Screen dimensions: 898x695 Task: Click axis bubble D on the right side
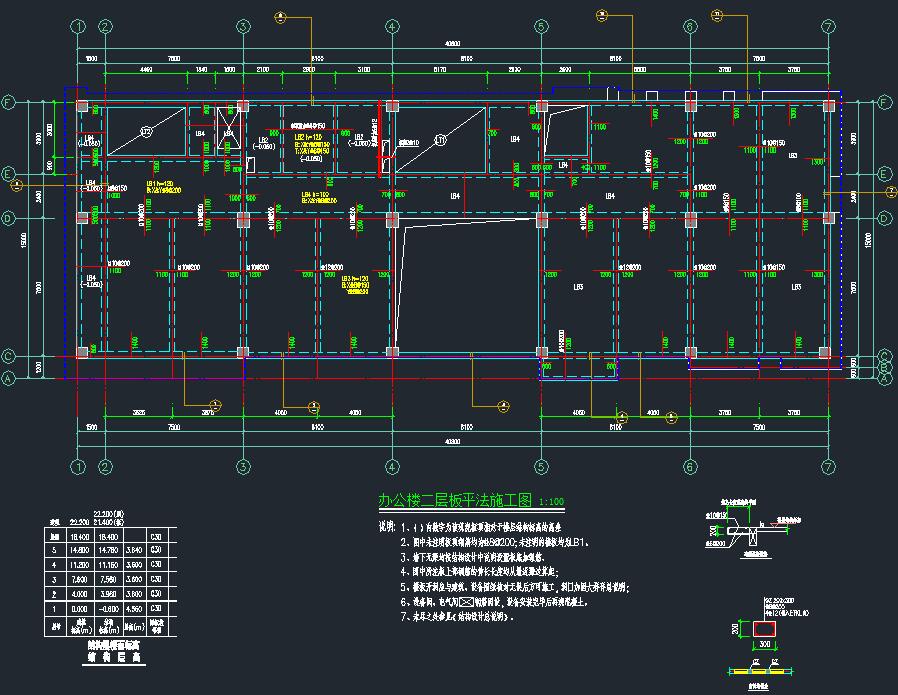pyautogui.click(x=884, y=217)
